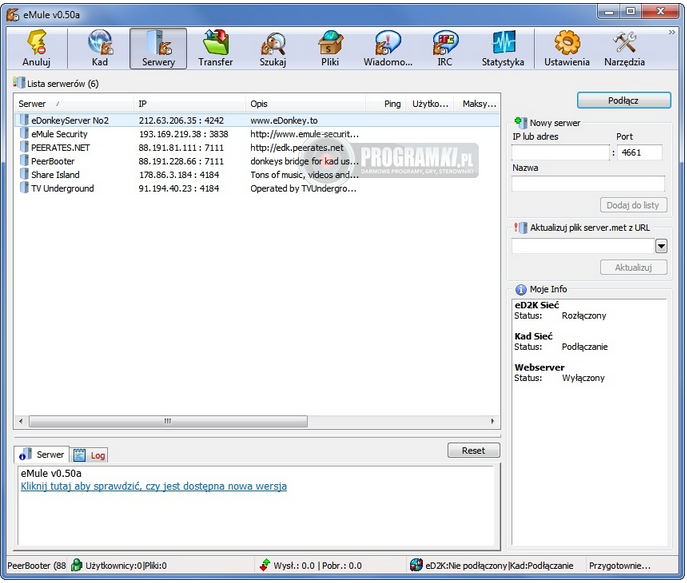Open the Statystyka statistics icon

click(x=503, y=42)
